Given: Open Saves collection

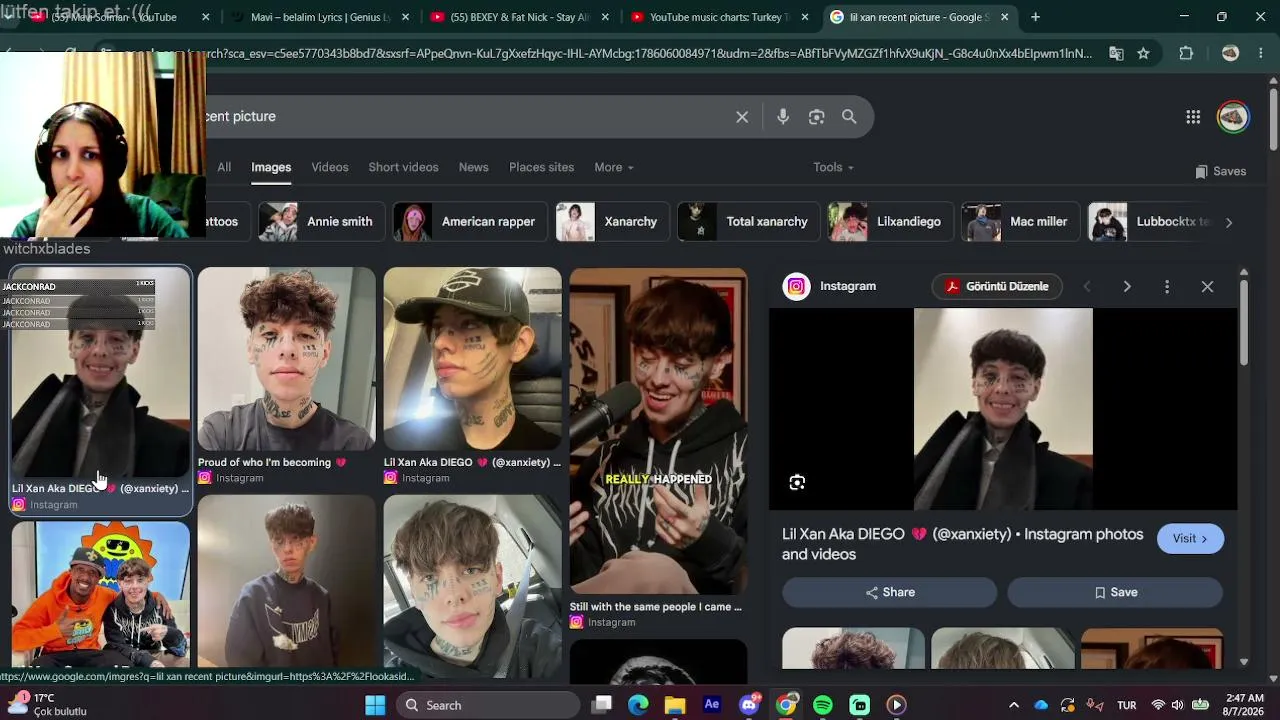Looking at the screenshot, I should click(x=1220, y=171).
